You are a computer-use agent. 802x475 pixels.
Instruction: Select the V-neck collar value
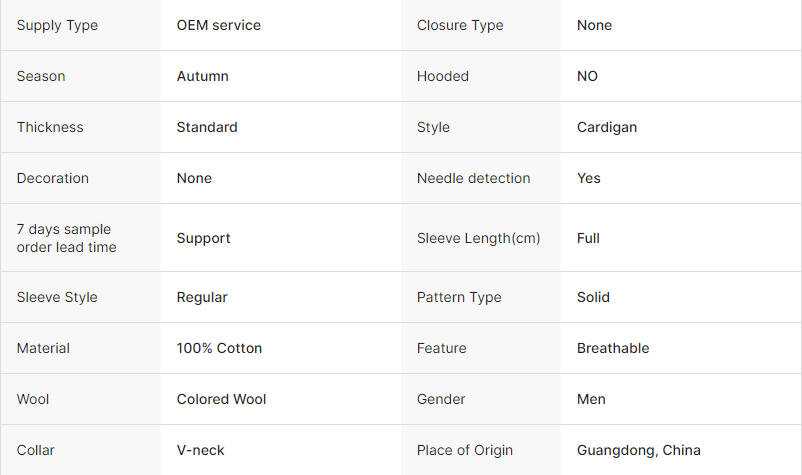[200, 450]
